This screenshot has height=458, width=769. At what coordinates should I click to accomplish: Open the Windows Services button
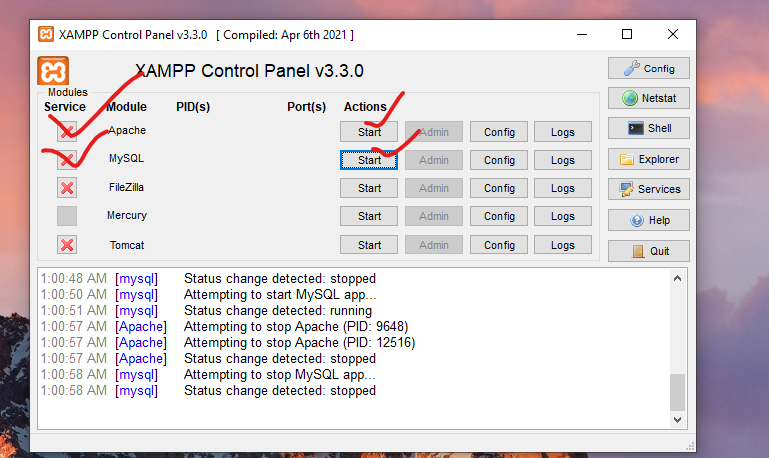click(649, 189)
